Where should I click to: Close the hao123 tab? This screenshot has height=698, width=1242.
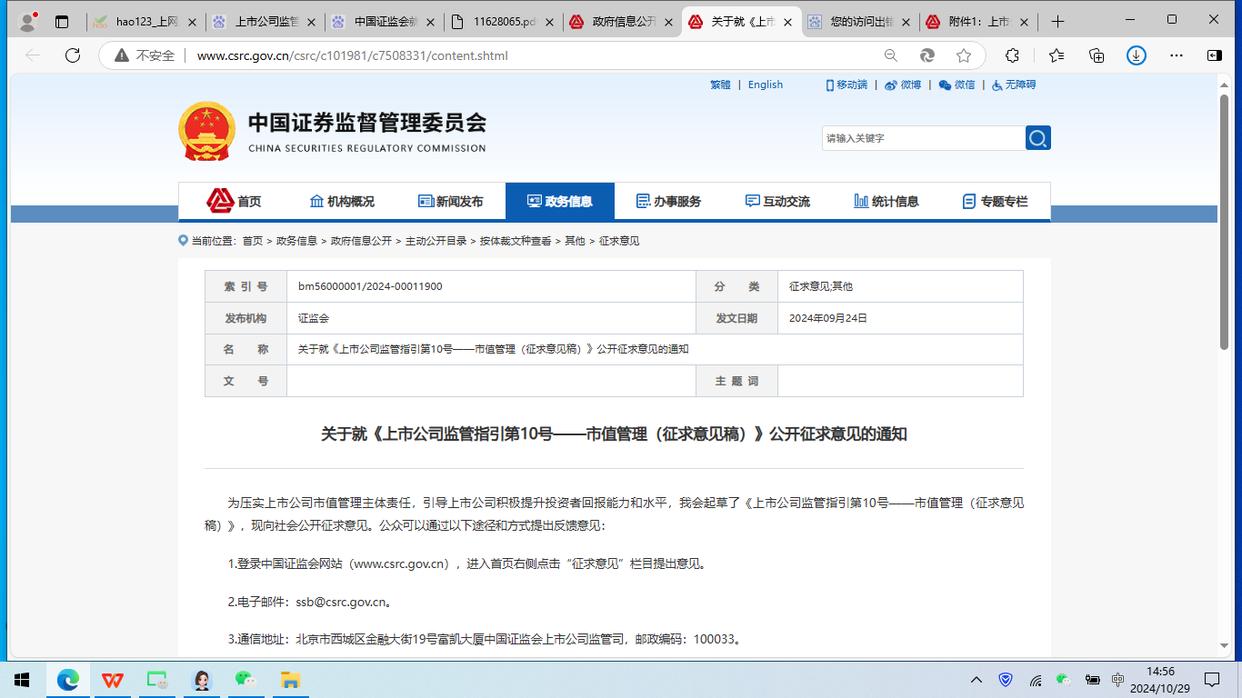tap(192, 22)
